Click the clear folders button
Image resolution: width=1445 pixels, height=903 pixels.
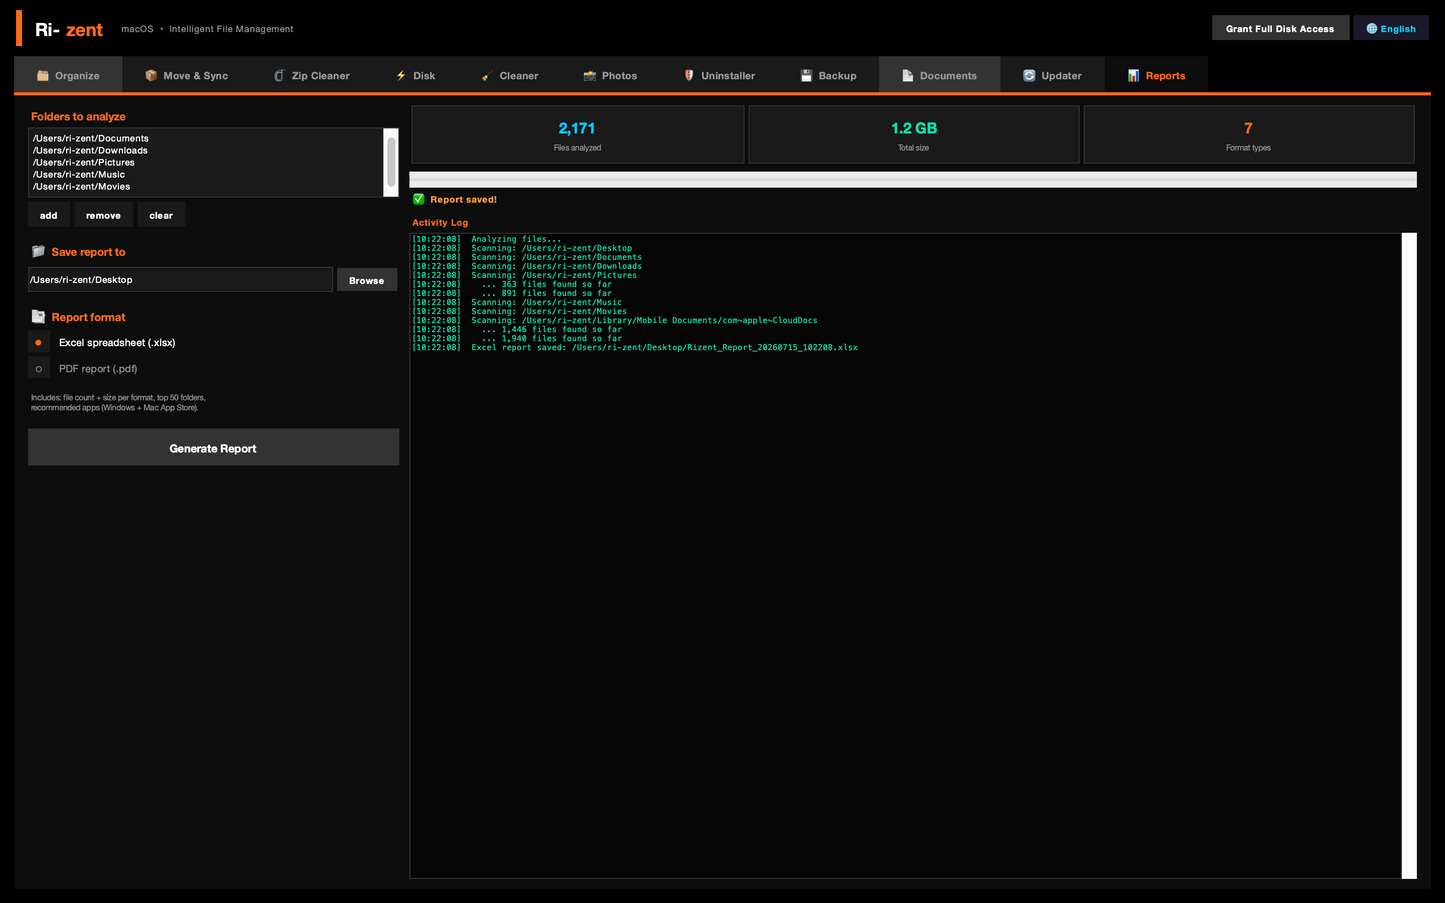pos(161,215)
